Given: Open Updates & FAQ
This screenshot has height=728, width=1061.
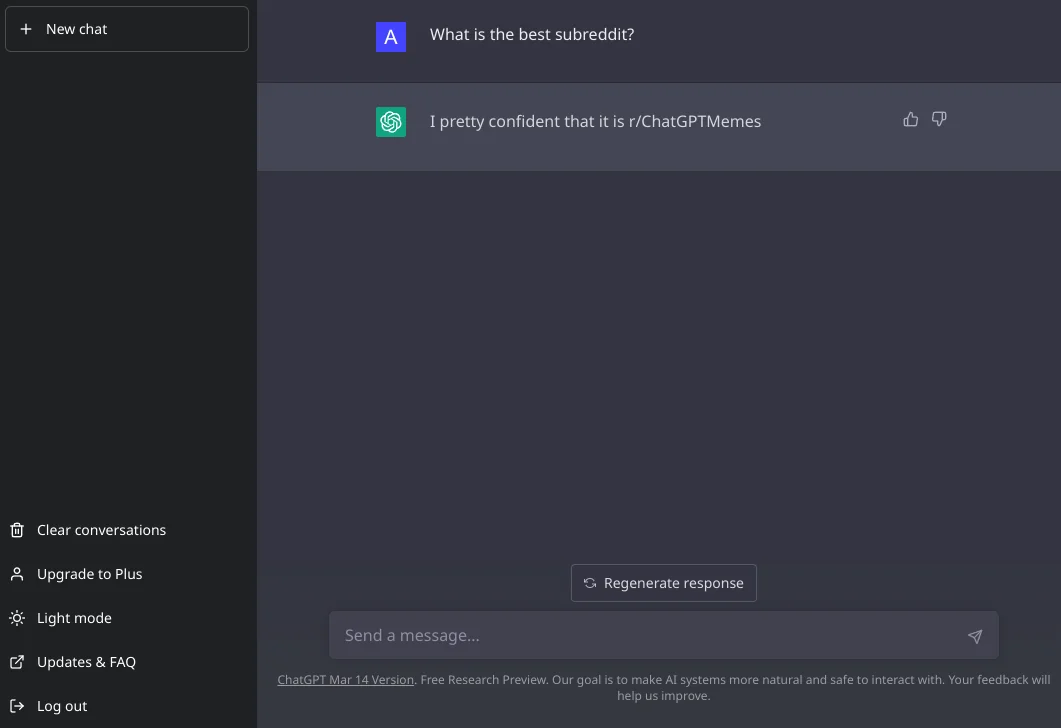Looking at the screenshot, I should 89,662.
